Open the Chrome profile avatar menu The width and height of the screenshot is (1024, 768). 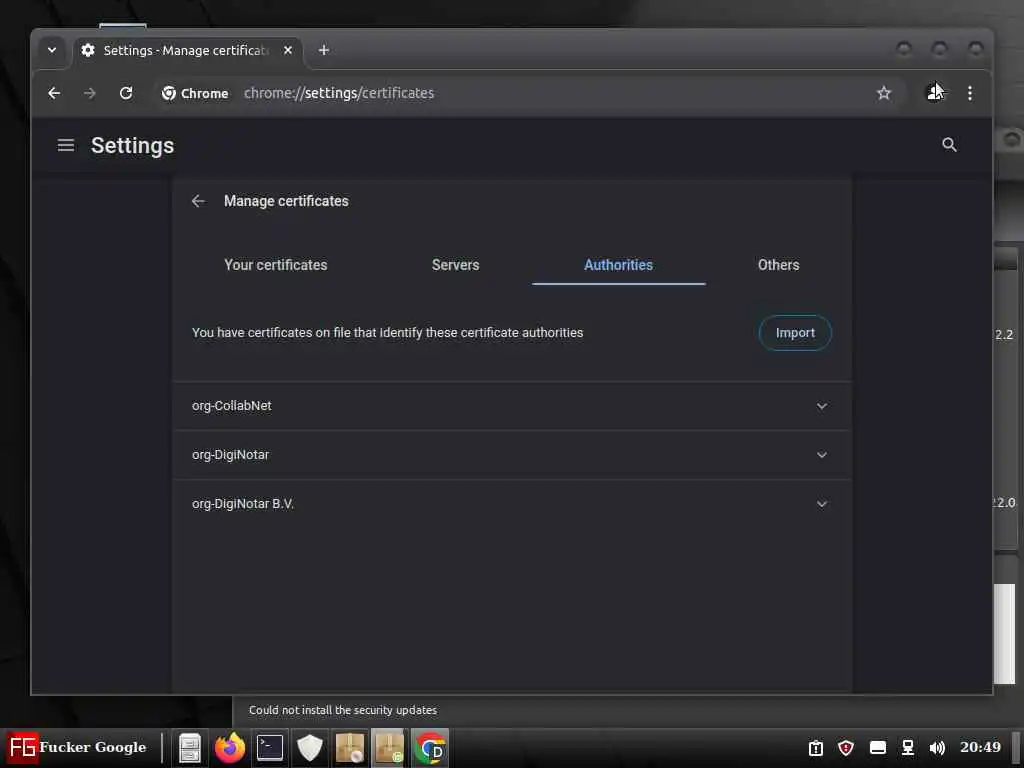935,93
